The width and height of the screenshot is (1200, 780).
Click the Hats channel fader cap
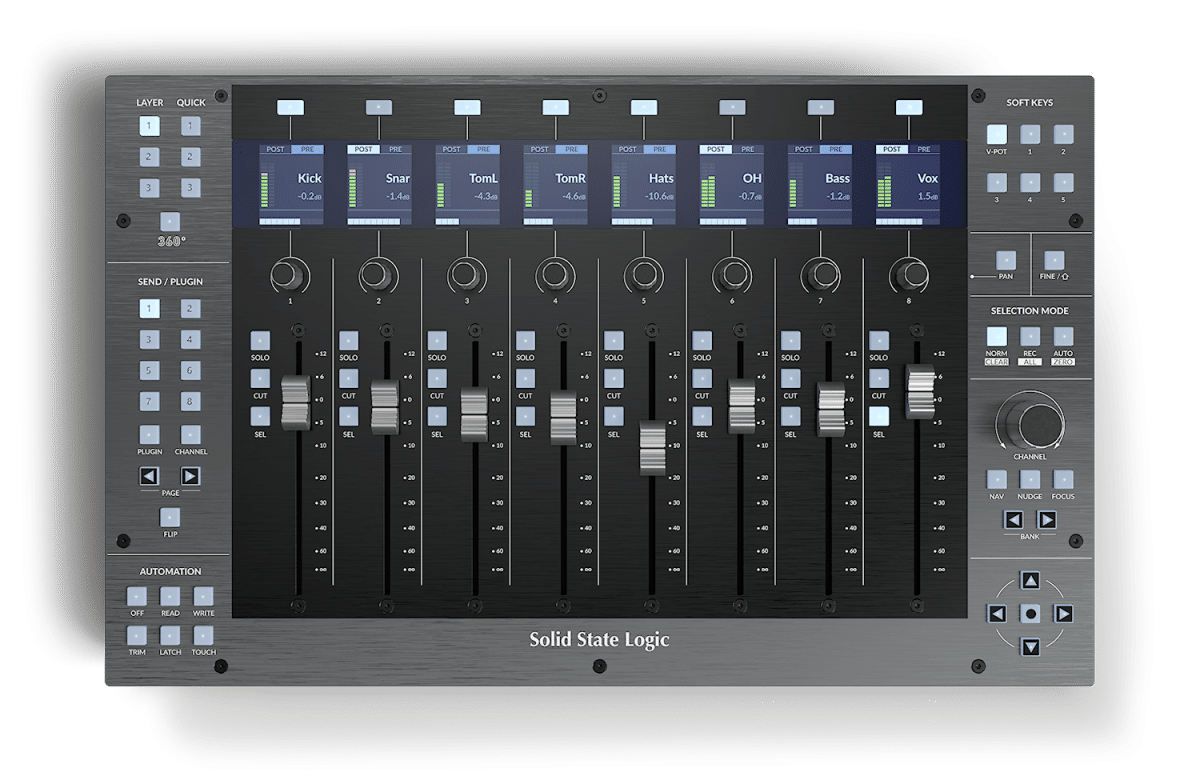(x=652, y=448)
